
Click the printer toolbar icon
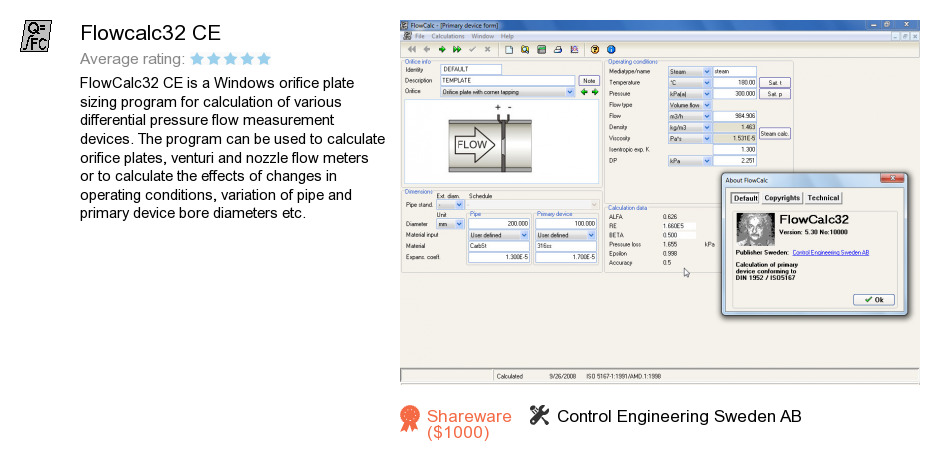click(x=558, y=50)
